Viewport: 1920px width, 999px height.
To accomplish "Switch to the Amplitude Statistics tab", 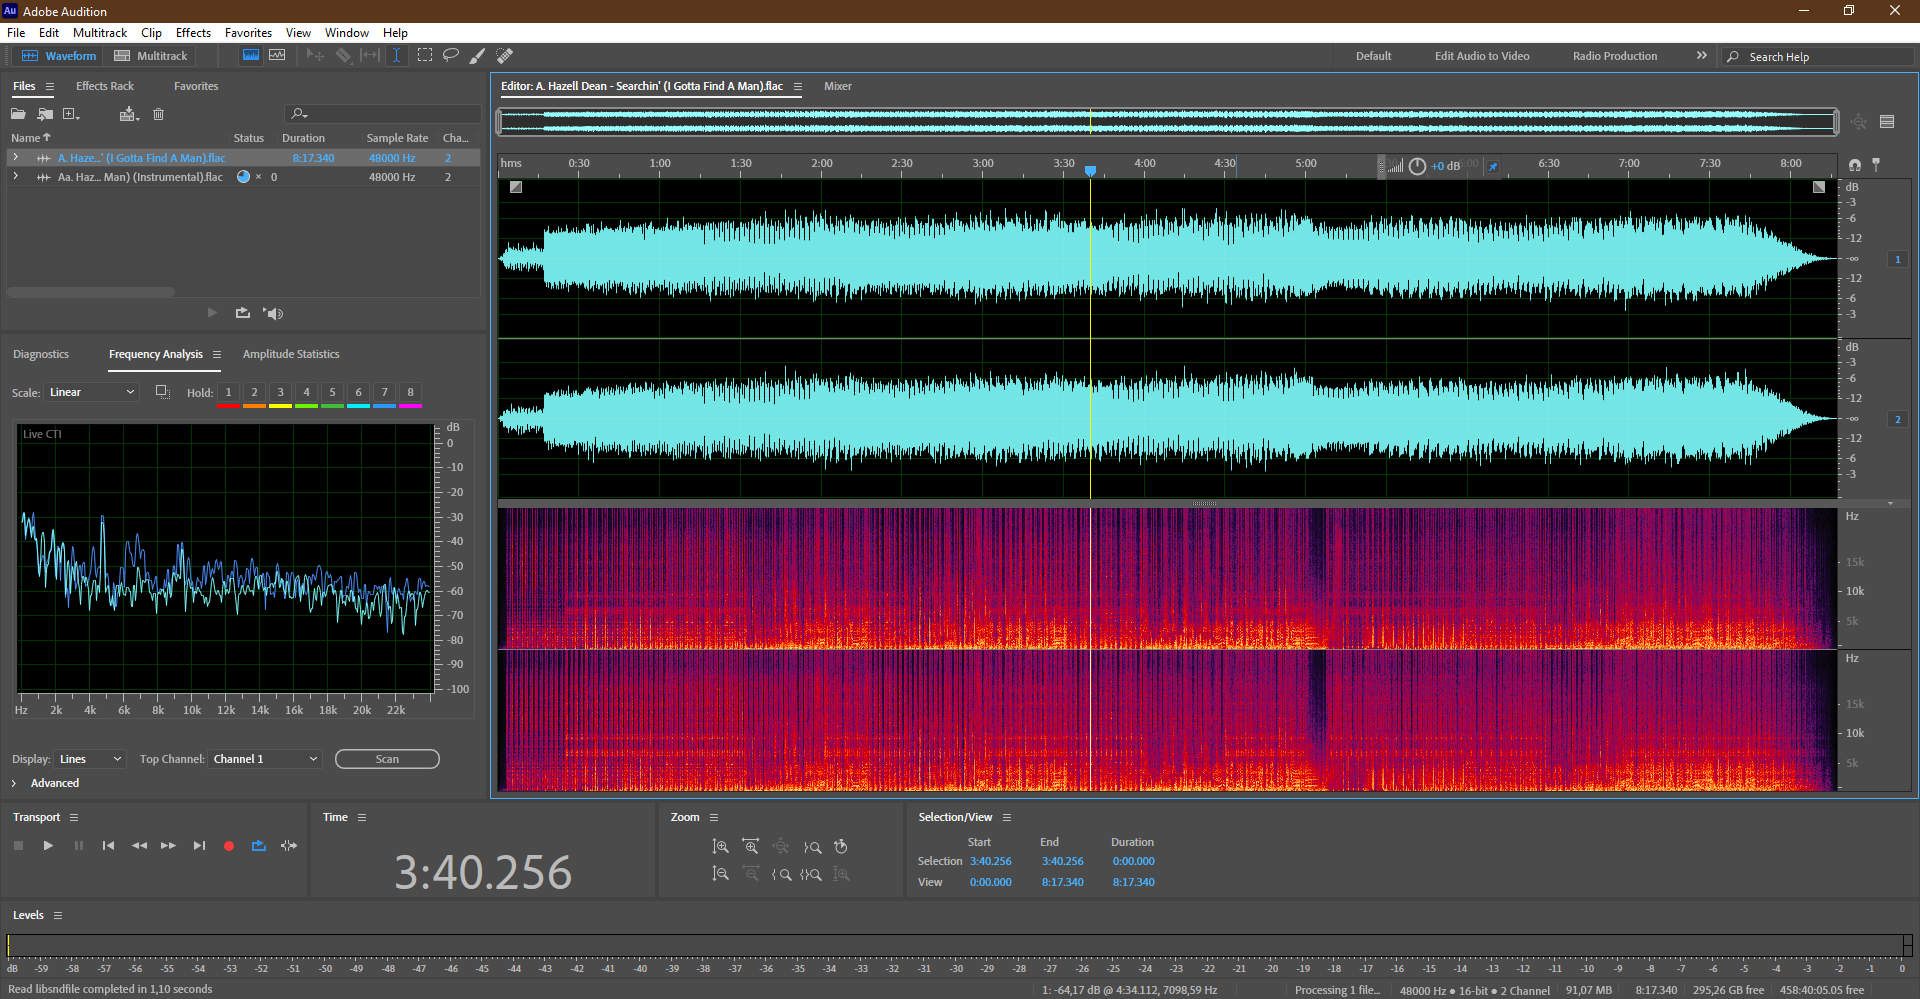I will click(x=291, y=354).
